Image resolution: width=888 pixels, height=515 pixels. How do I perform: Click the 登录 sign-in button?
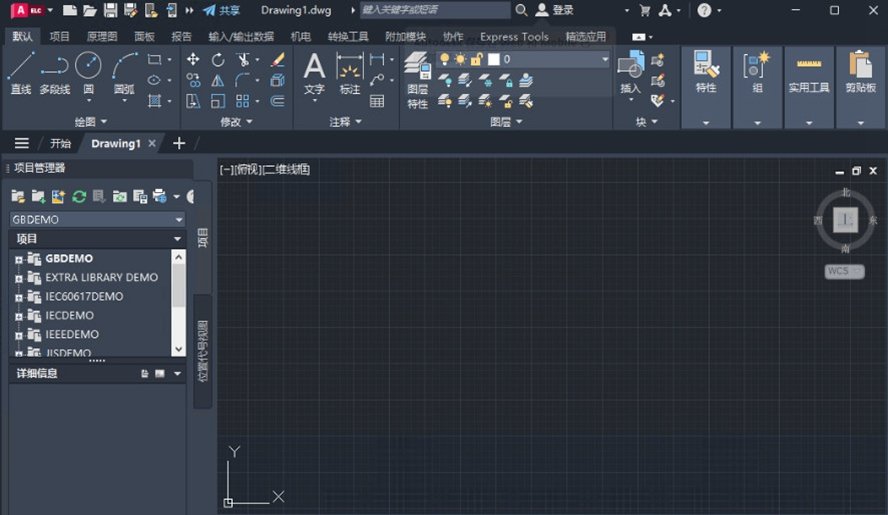pyautogui.click(x=555, y=10)
